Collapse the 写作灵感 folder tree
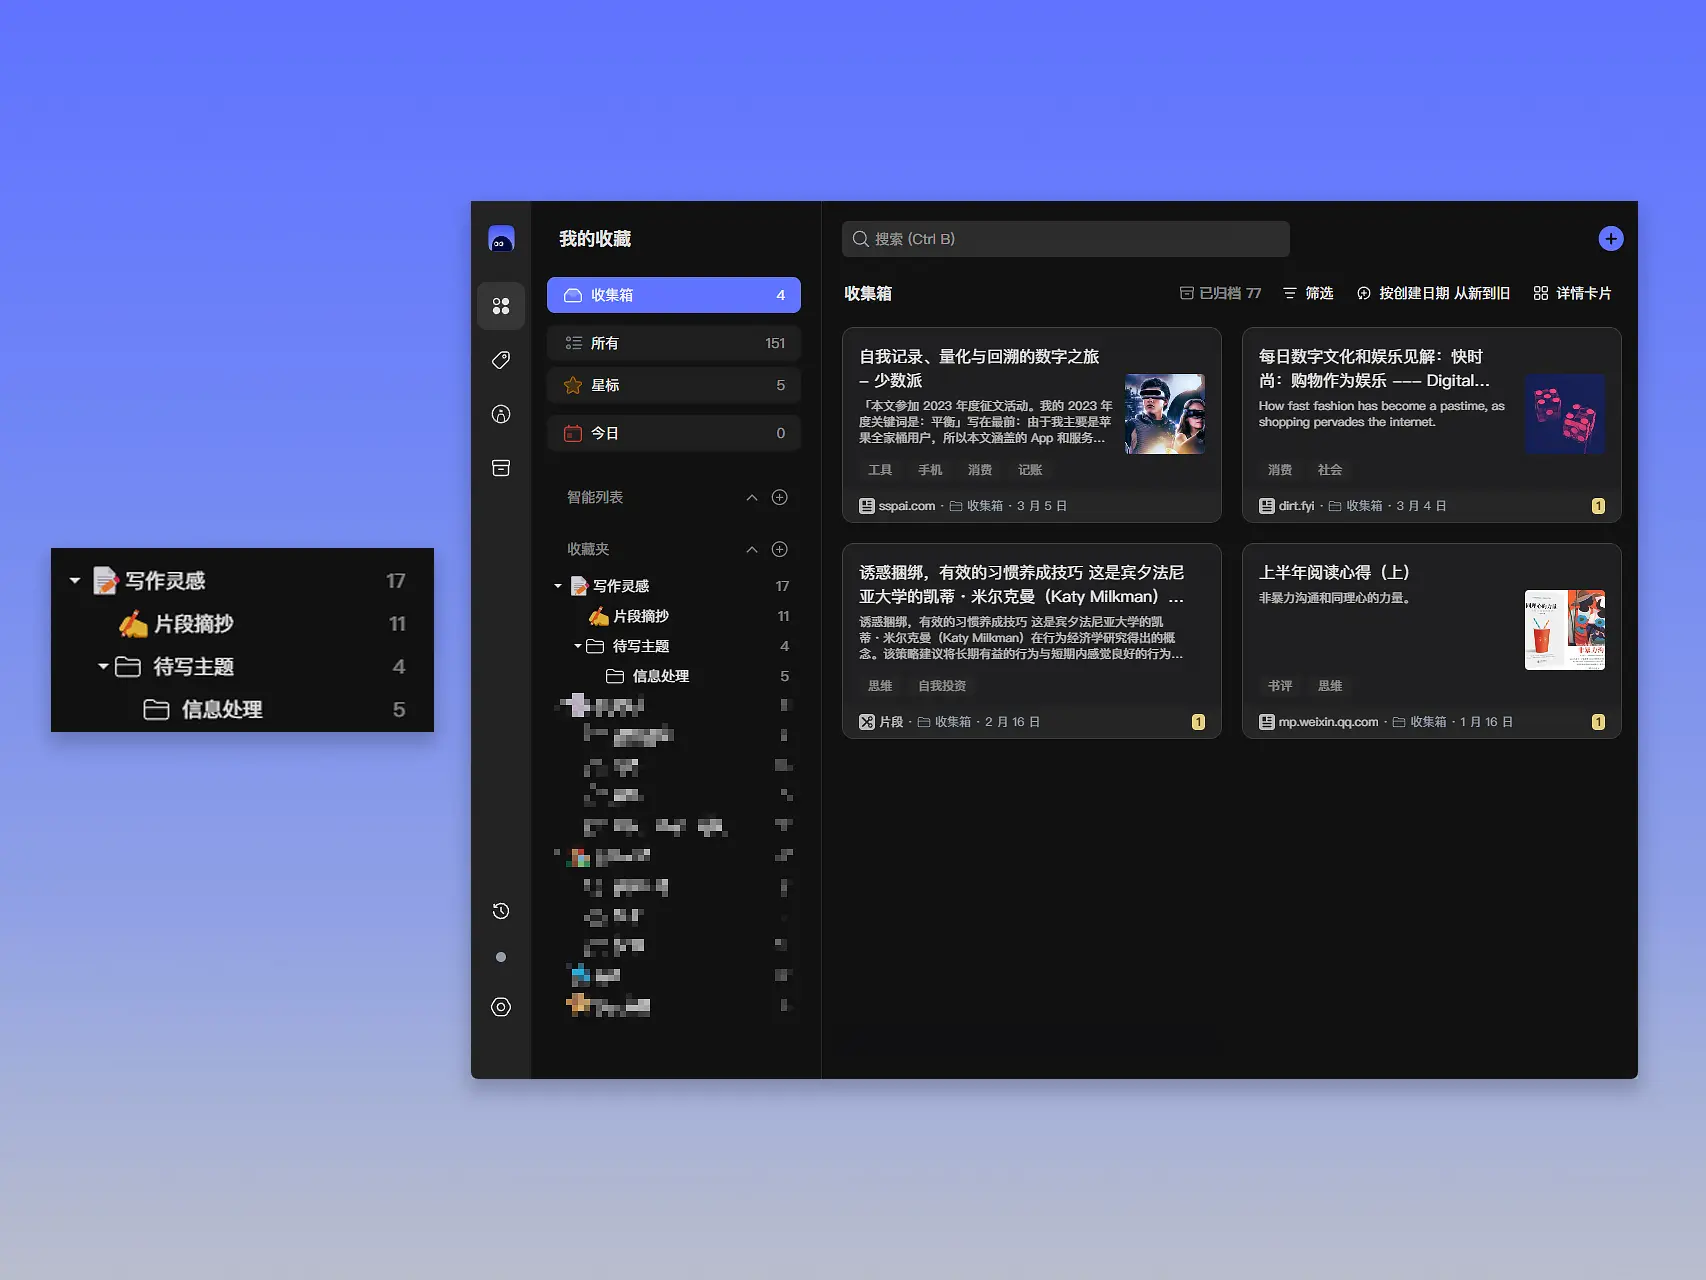 tap(558, 586)
